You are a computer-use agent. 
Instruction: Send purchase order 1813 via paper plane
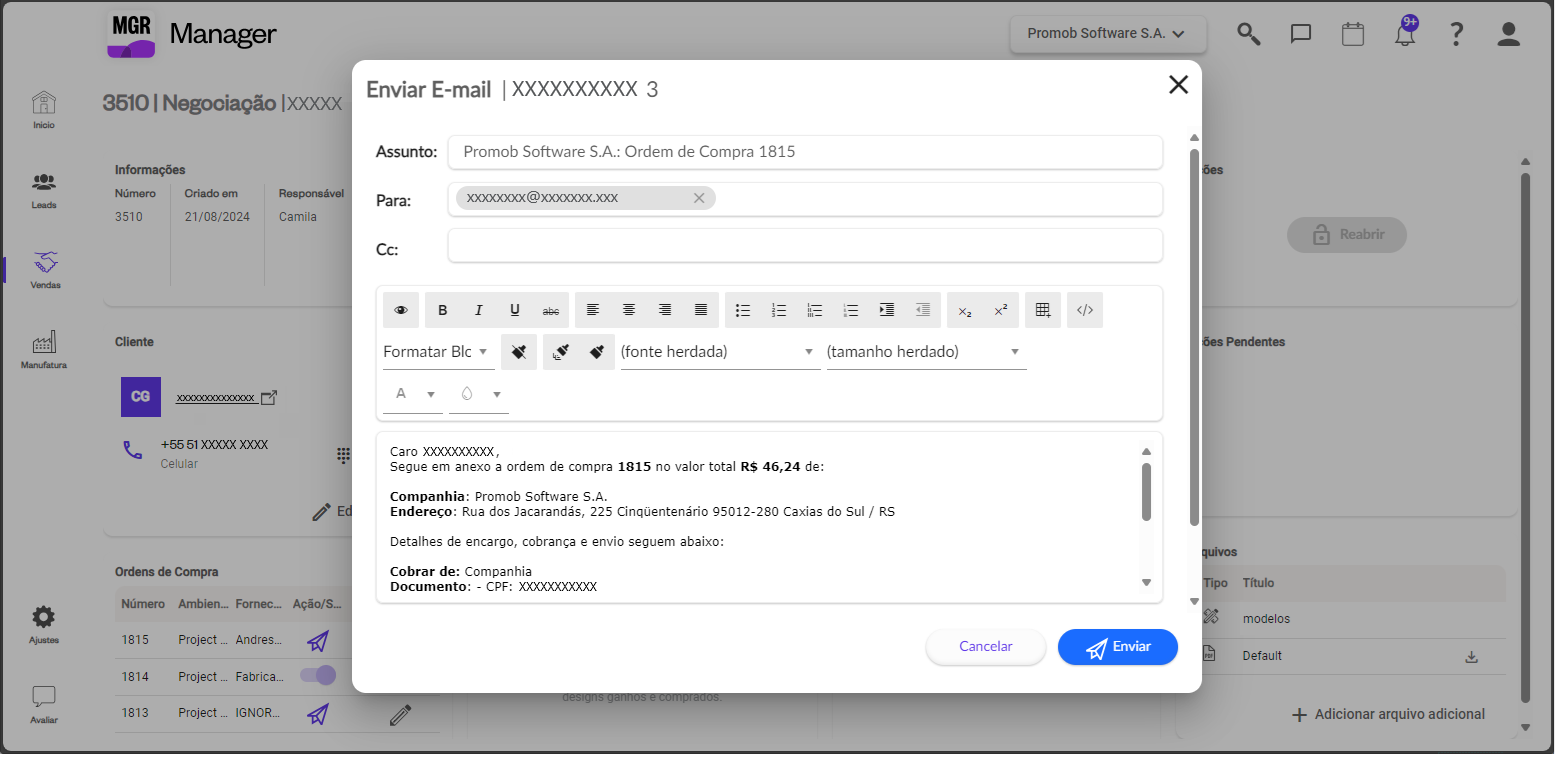click(318, 713)
